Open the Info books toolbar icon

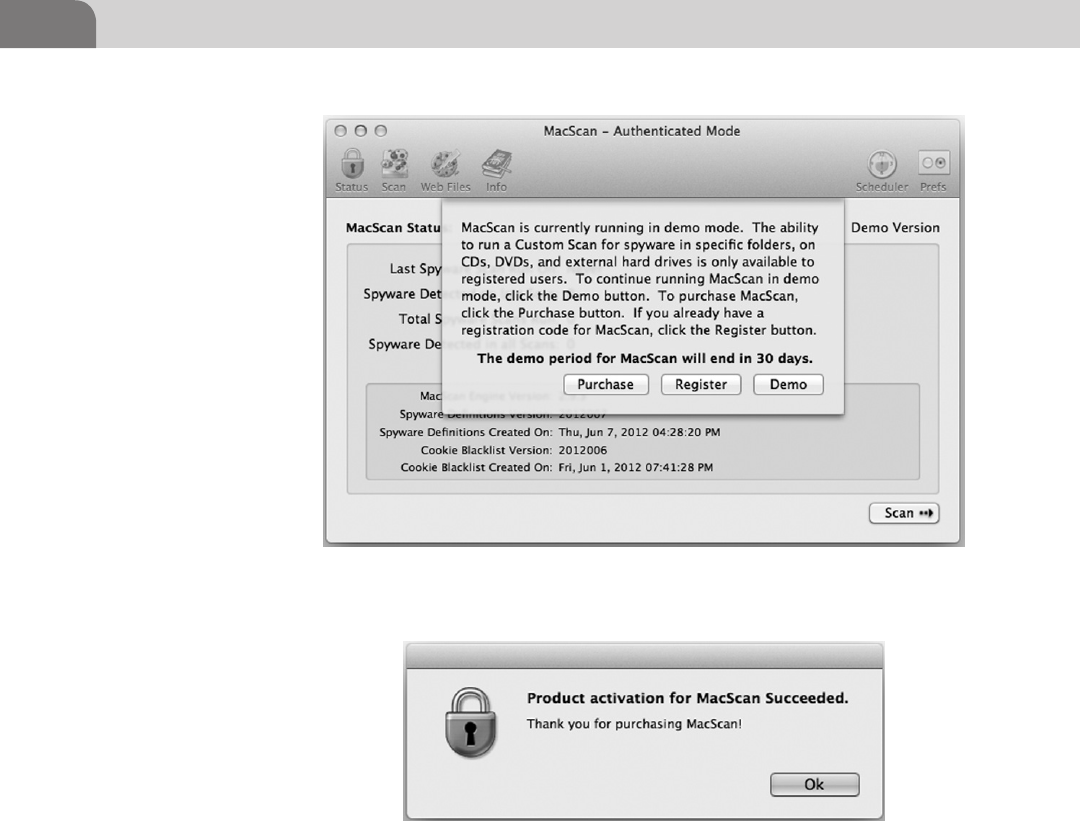[x=497, y=170]
